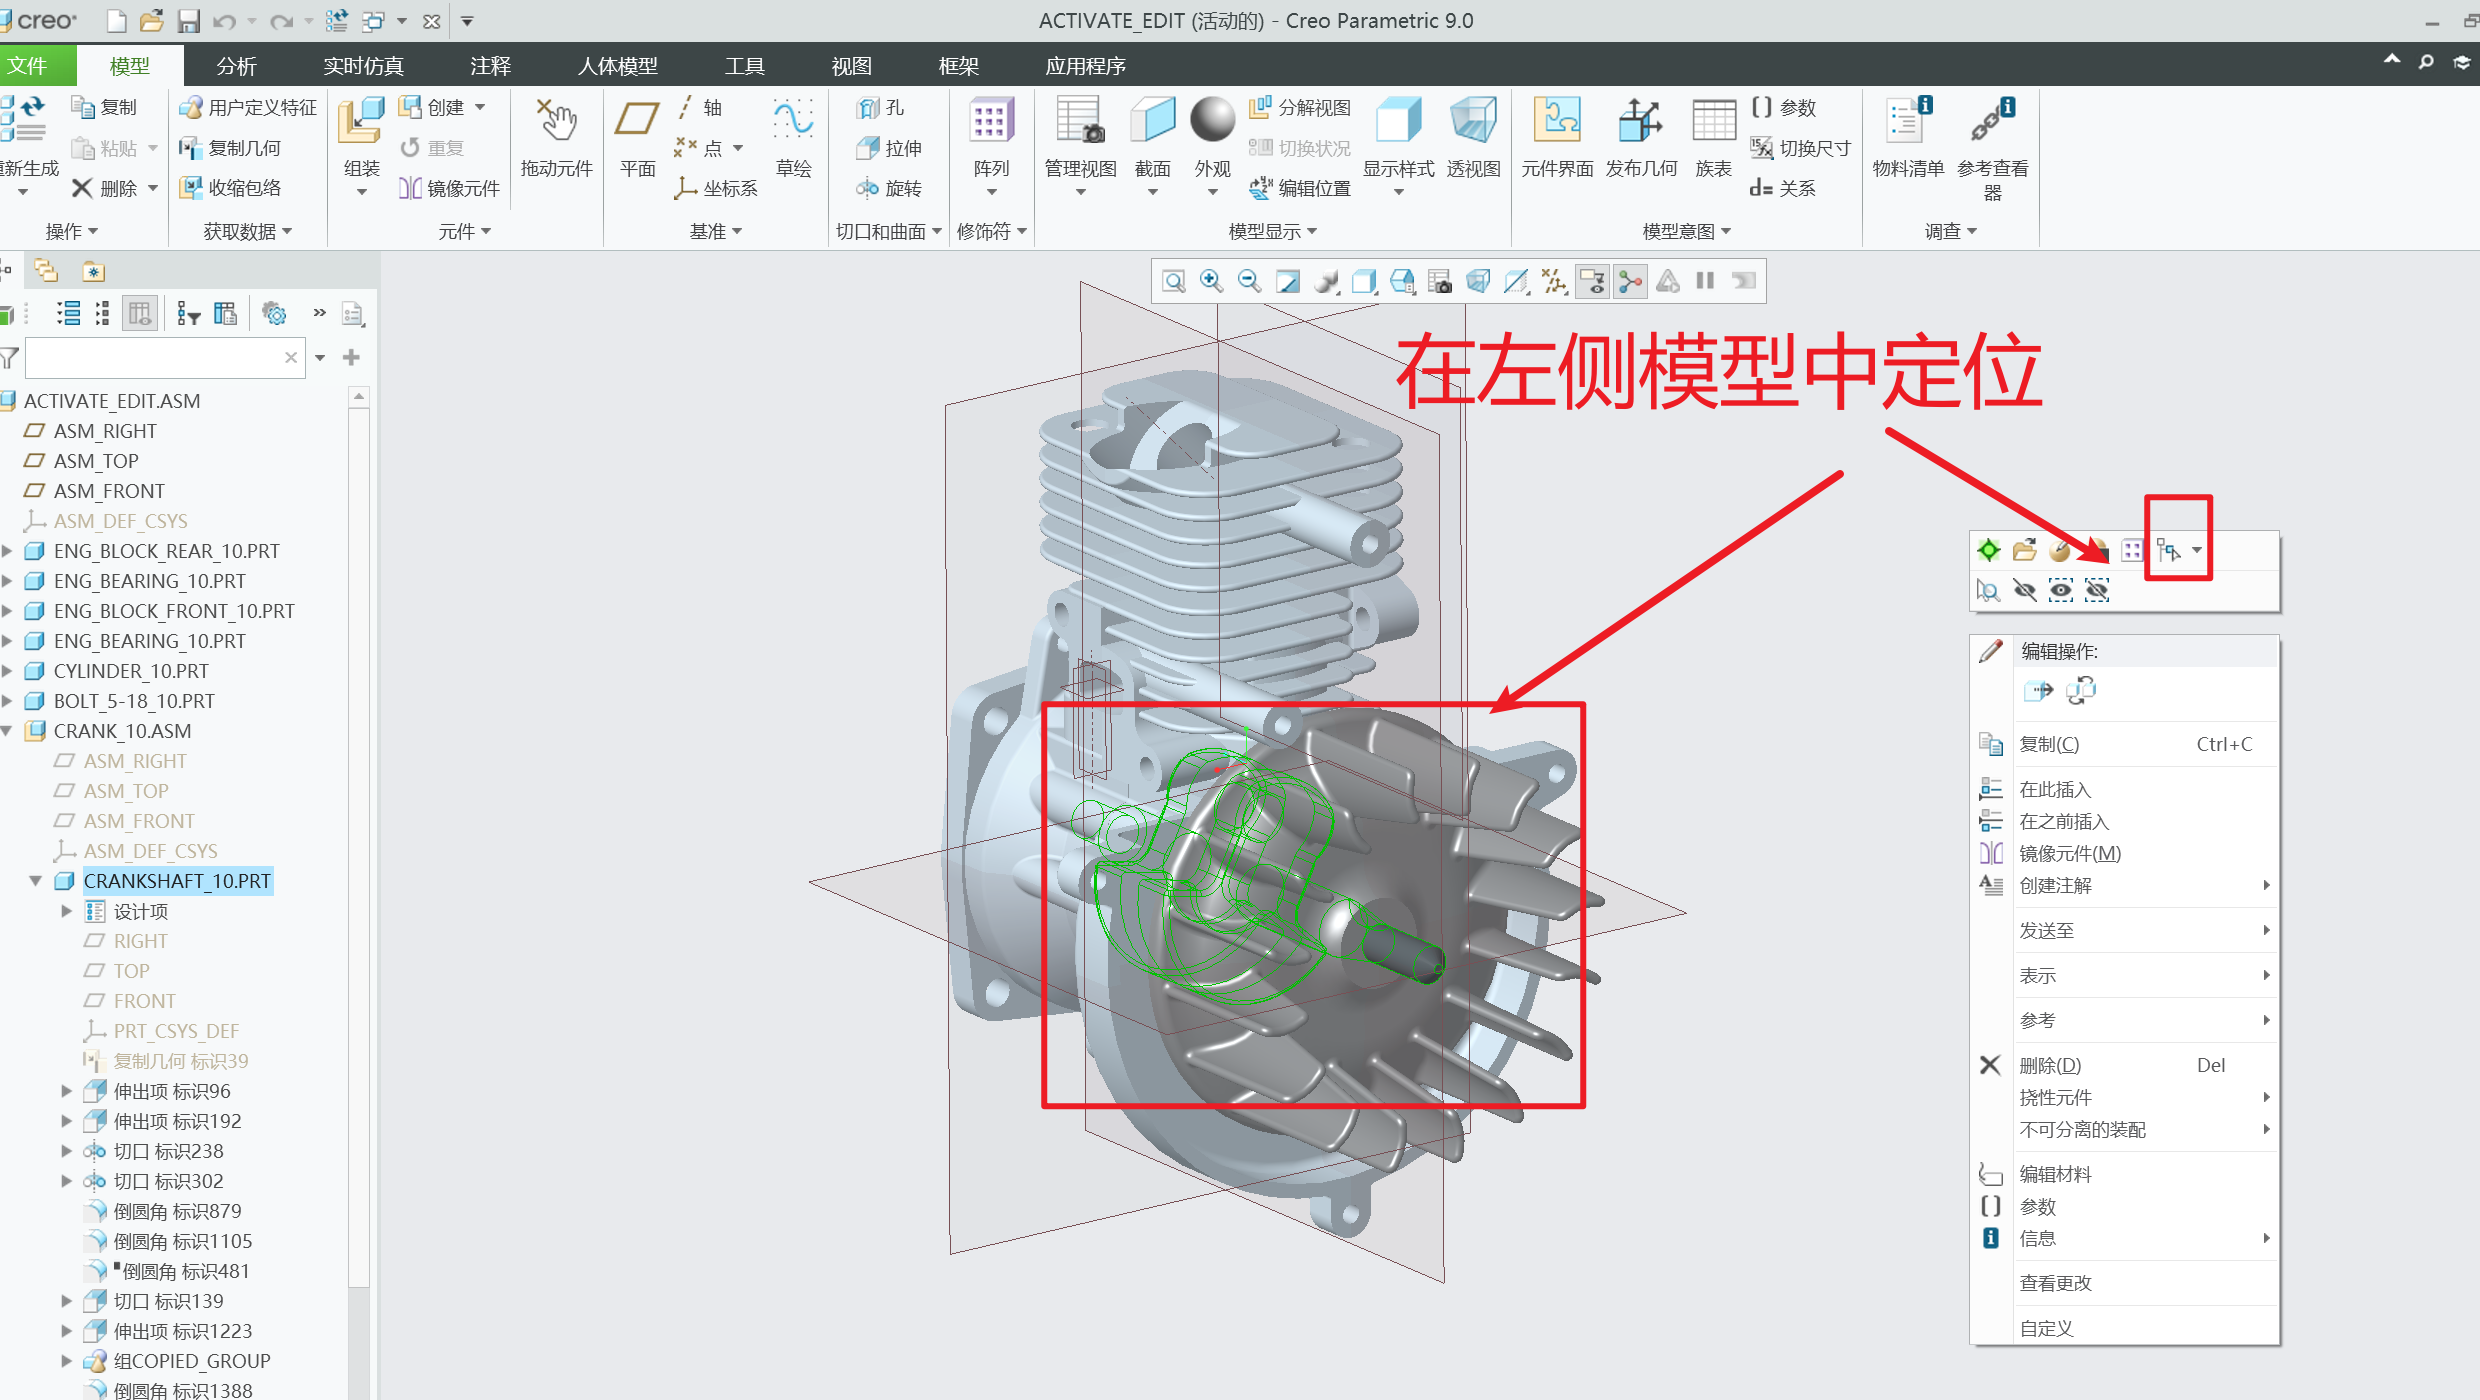Choose 镜像元件(M) from the context menu
This screenshot has height=1400, width=2480.
[x=2070, y=853]
